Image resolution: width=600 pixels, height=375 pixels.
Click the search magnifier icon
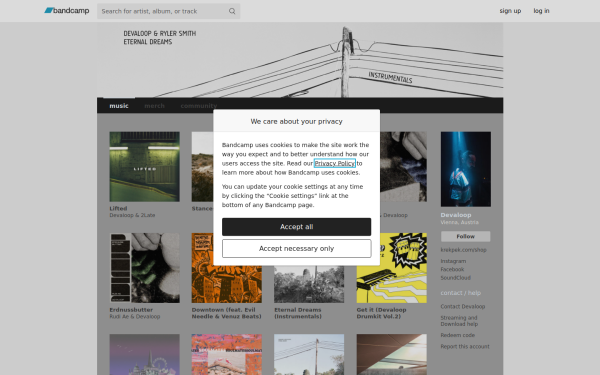[x=232, y=11]
